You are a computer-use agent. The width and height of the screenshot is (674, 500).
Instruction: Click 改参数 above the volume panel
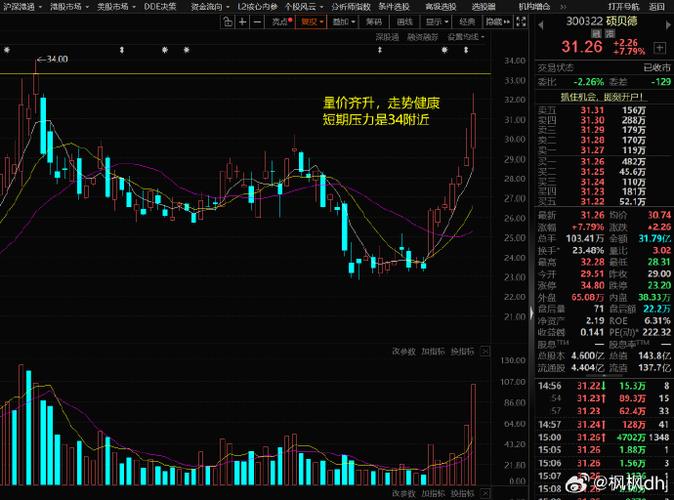(404, 351)
